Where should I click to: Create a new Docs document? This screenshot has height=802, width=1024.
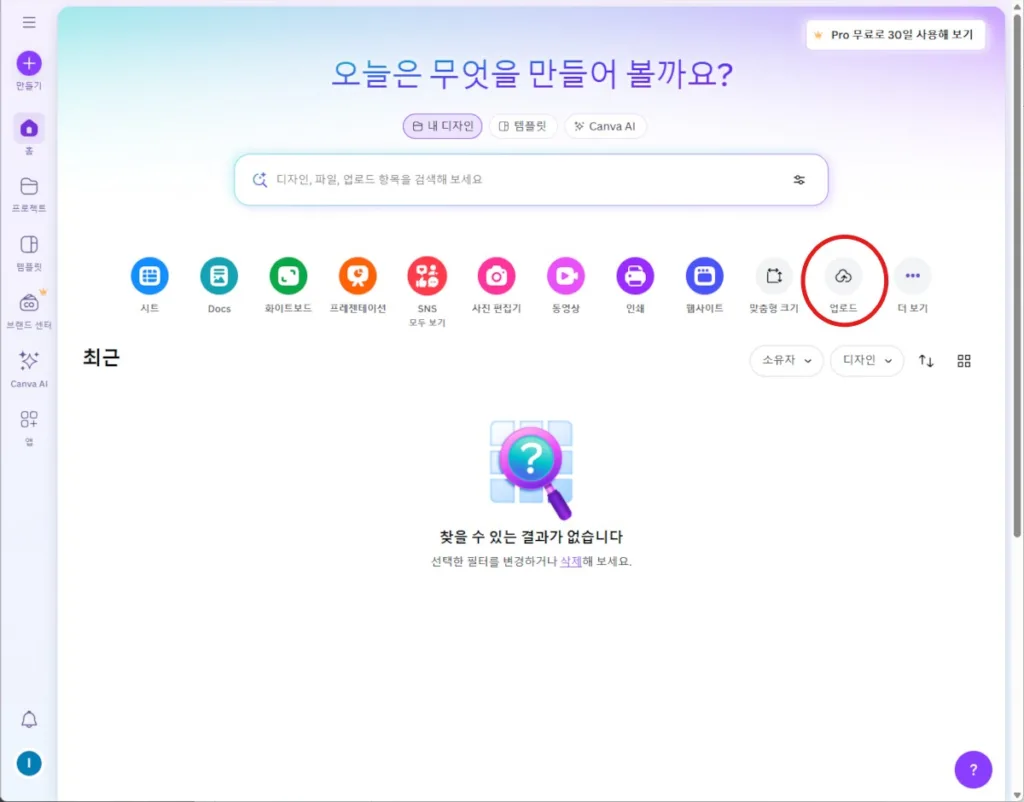(x=219, y=276)
